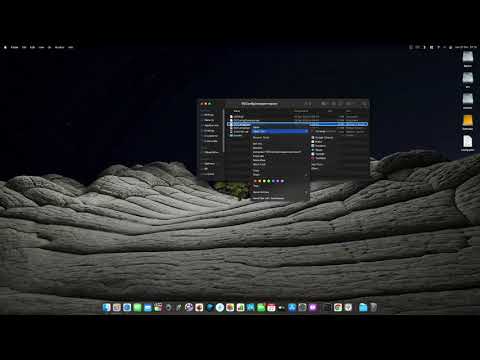
Task: Apply the red tag color
Action: (256, 181)
